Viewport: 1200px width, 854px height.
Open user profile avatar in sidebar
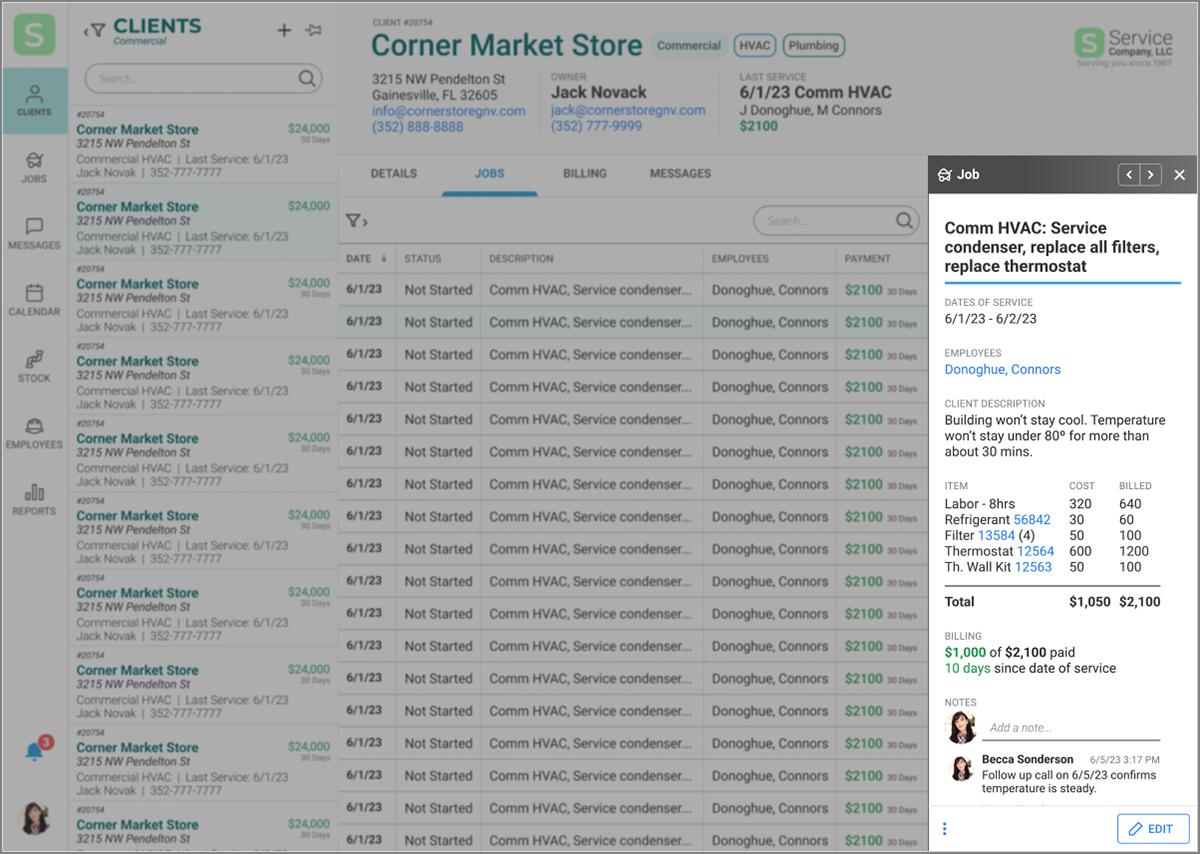click(34, 818)
